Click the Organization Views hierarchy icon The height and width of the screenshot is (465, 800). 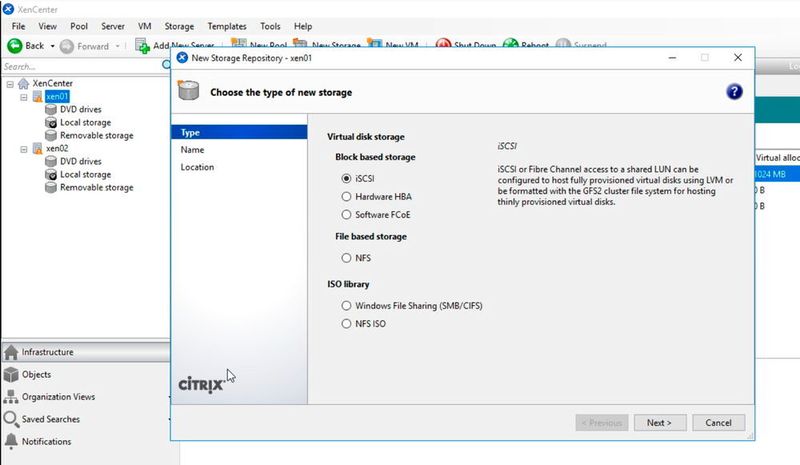coord(11,397)
